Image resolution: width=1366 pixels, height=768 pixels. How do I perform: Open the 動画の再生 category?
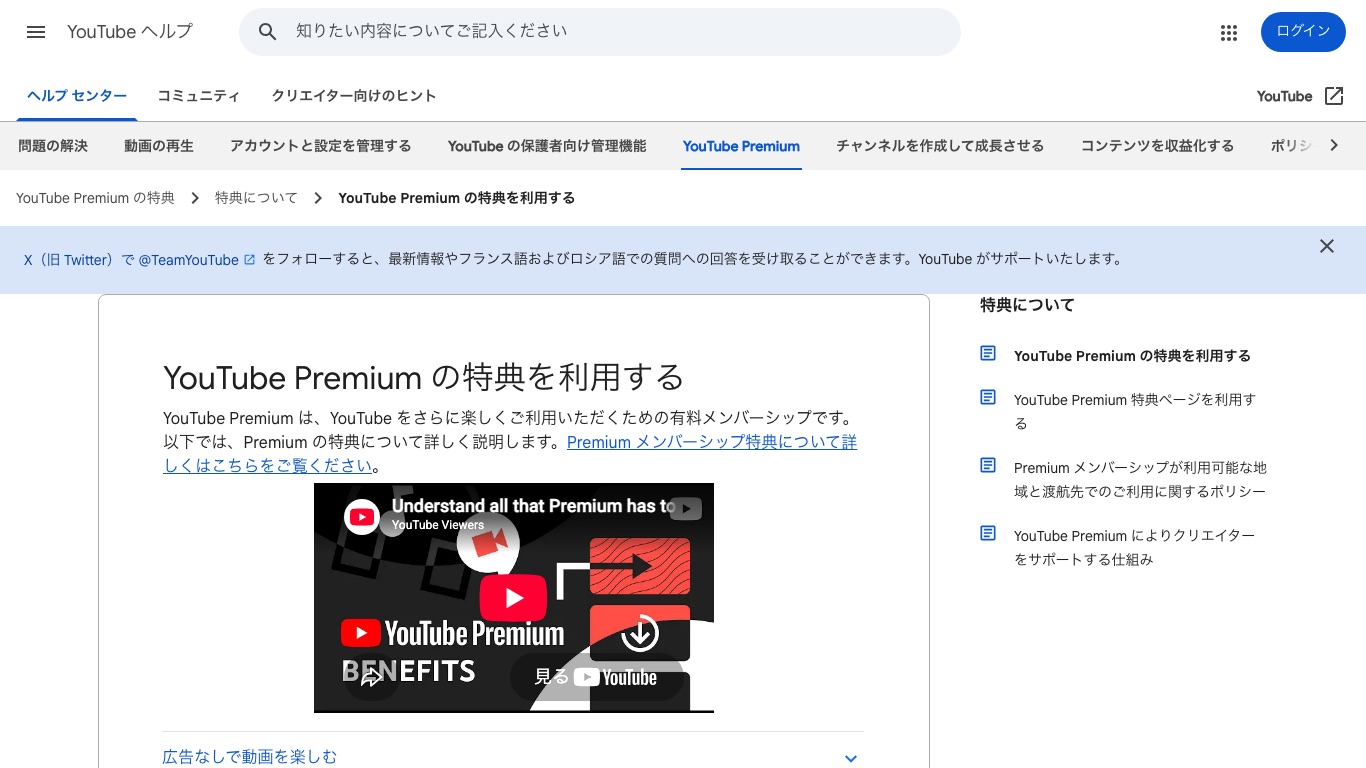pyautogui.click(x=159, y=146)
